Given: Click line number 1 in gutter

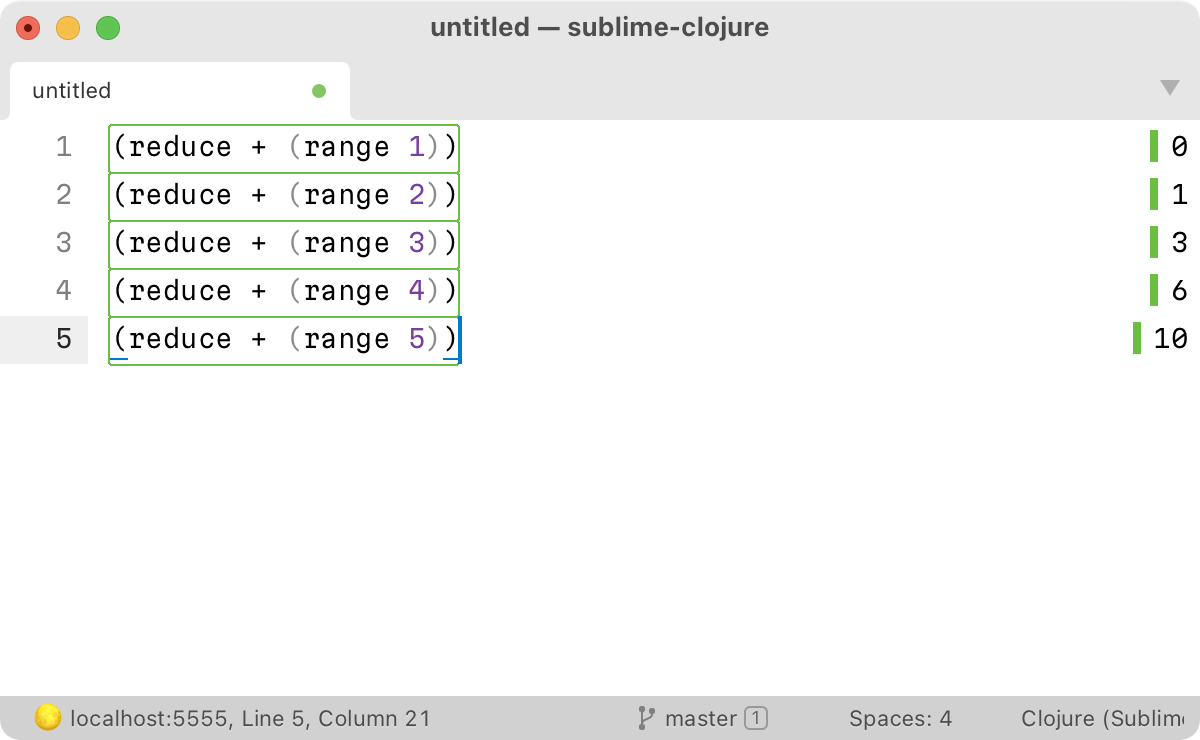Looking at the screenshot, I should coord(64,147).
